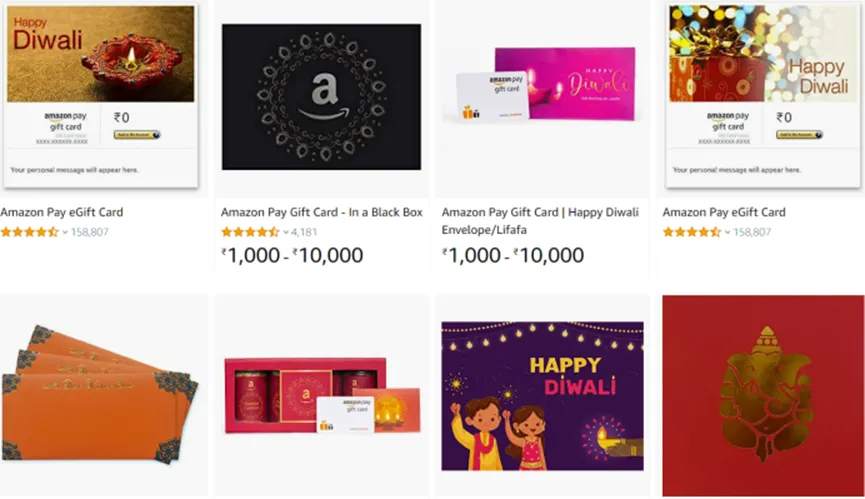Click the Amazon Pay Gift Card - In a Black Box title
Viewport: 865px width, 499px height.
tap(322, 212)
